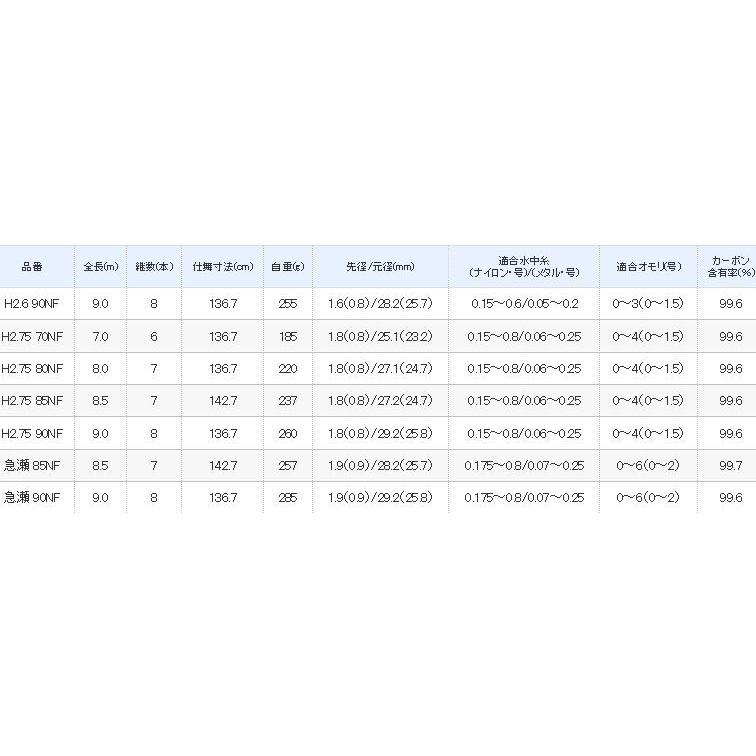The height and width of the screenshot is (756, 756).
Task: Click weight value 237
Action: [x=288, y=401]
